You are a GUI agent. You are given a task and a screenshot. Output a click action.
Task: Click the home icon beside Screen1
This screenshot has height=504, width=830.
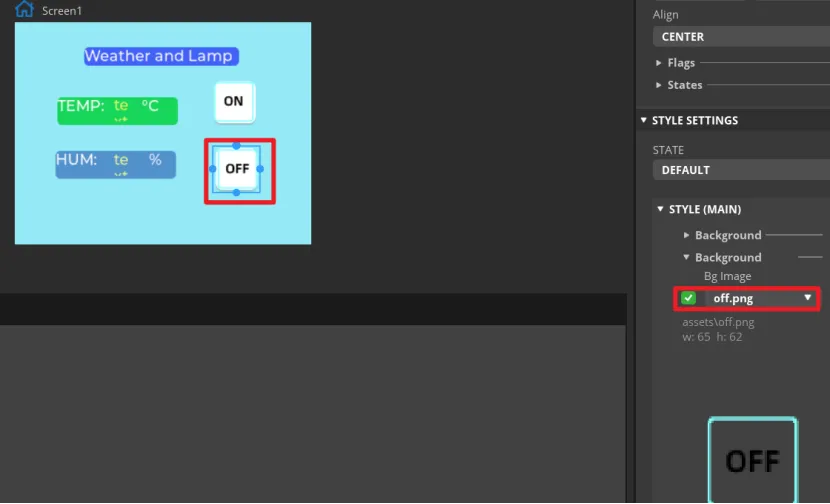point(24,10)
